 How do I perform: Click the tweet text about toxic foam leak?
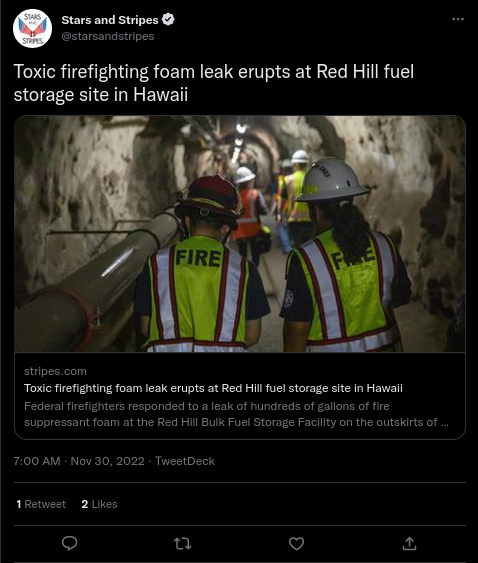point(214,83)
